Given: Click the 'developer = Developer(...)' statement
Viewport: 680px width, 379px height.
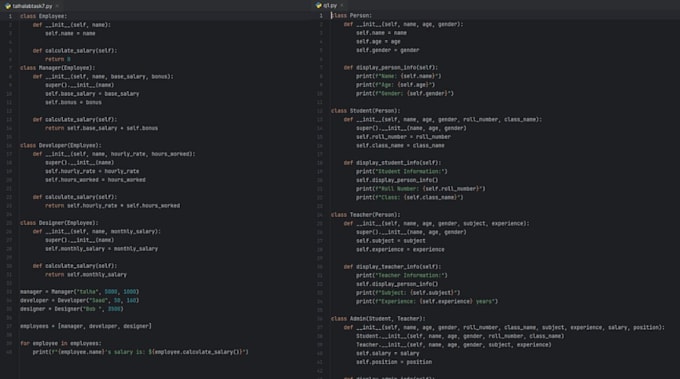Looking at the screenshot, I should [x=79, y=300].
